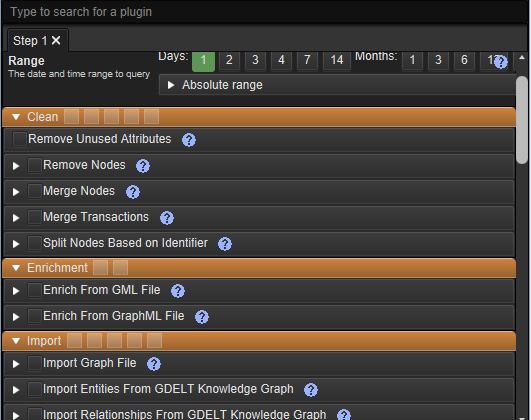Open help for Merge Transactions plugin

pyautogui.click(x=167, y=218)
